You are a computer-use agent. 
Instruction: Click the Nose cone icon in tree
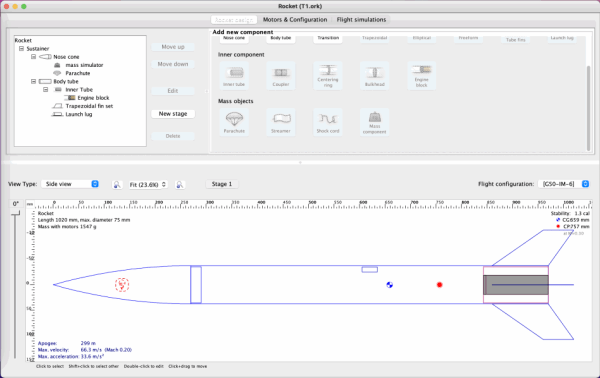point(45,57)
